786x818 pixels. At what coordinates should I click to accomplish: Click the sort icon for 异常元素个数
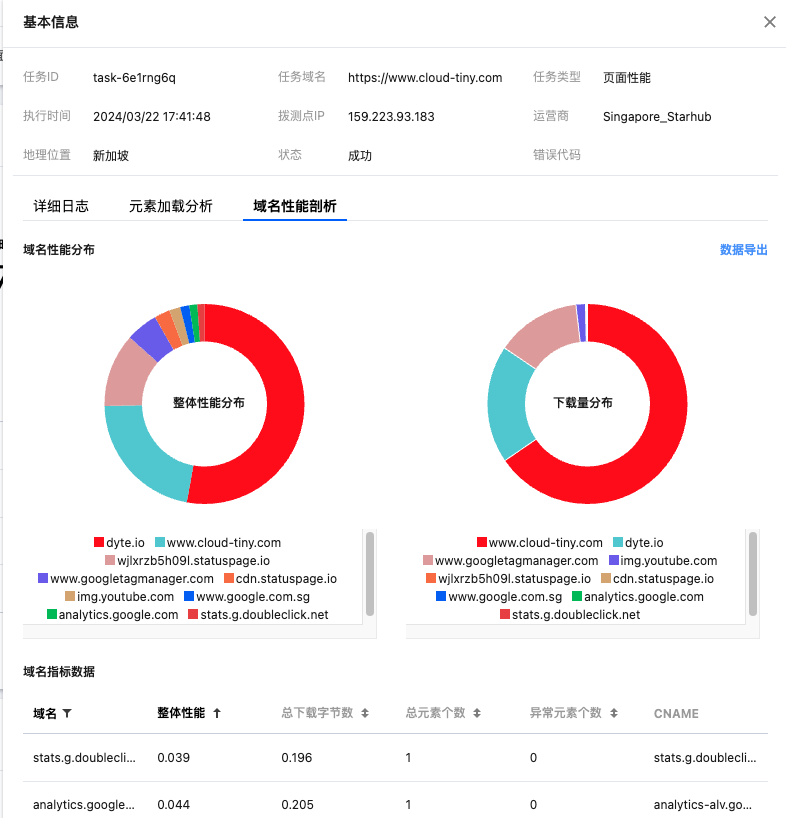click(617, 714)
